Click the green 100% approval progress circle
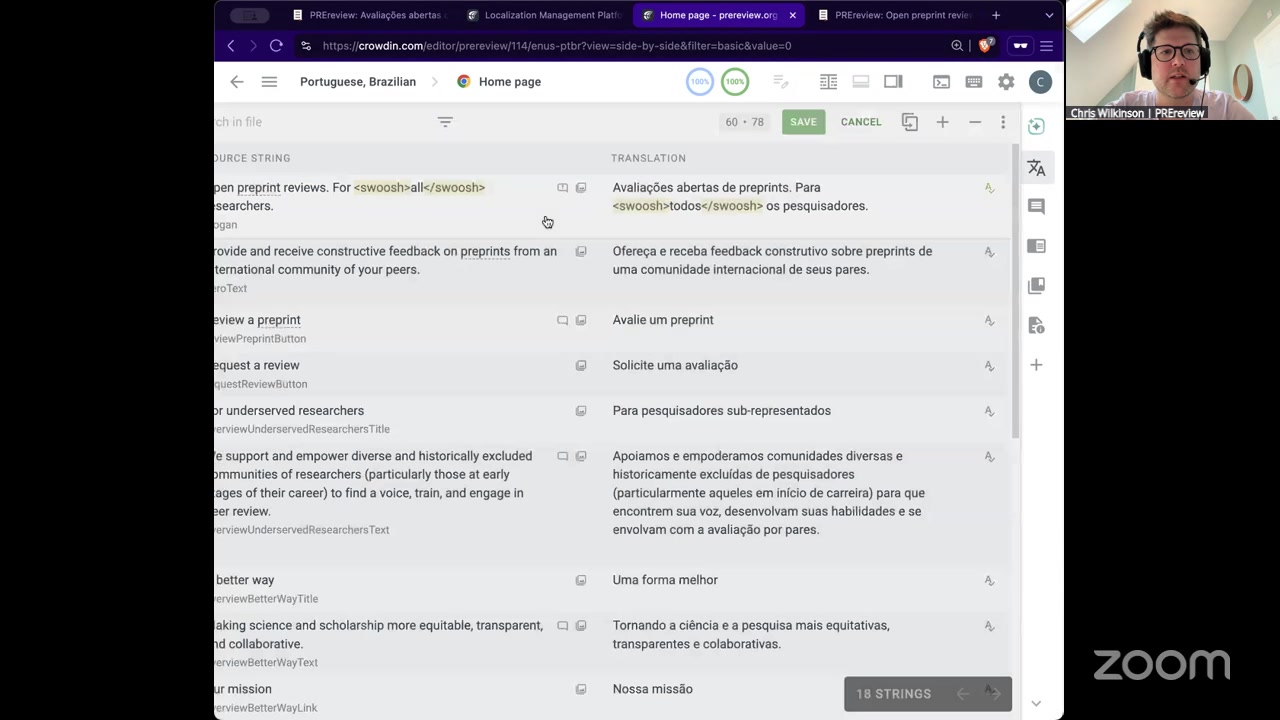The height and width of the screenshot is (720, 1280). click(x=735, y=82)
